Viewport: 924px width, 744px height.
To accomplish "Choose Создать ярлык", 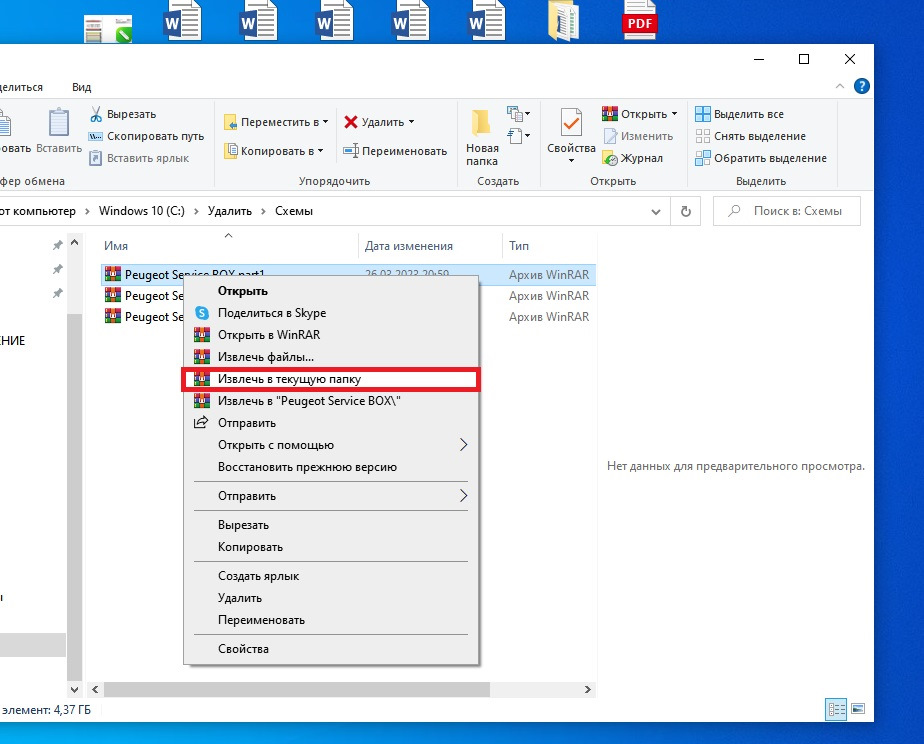I will point(331,576).
